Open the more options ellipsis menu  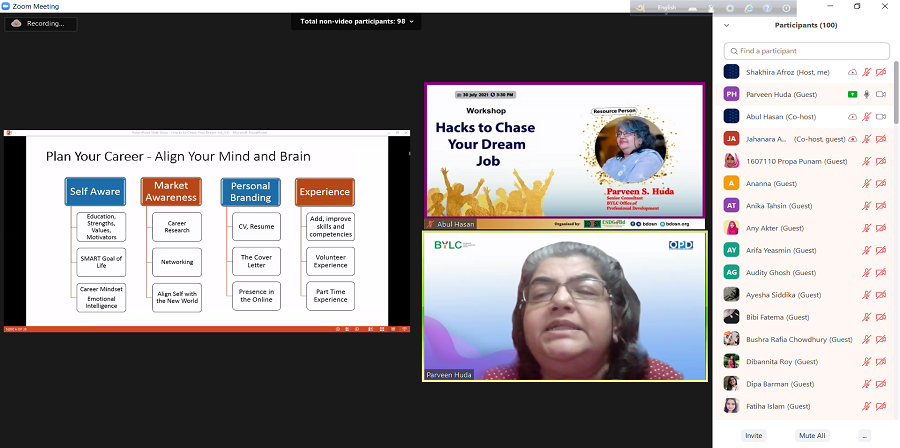pyautogui.click(x=864, y=436)
